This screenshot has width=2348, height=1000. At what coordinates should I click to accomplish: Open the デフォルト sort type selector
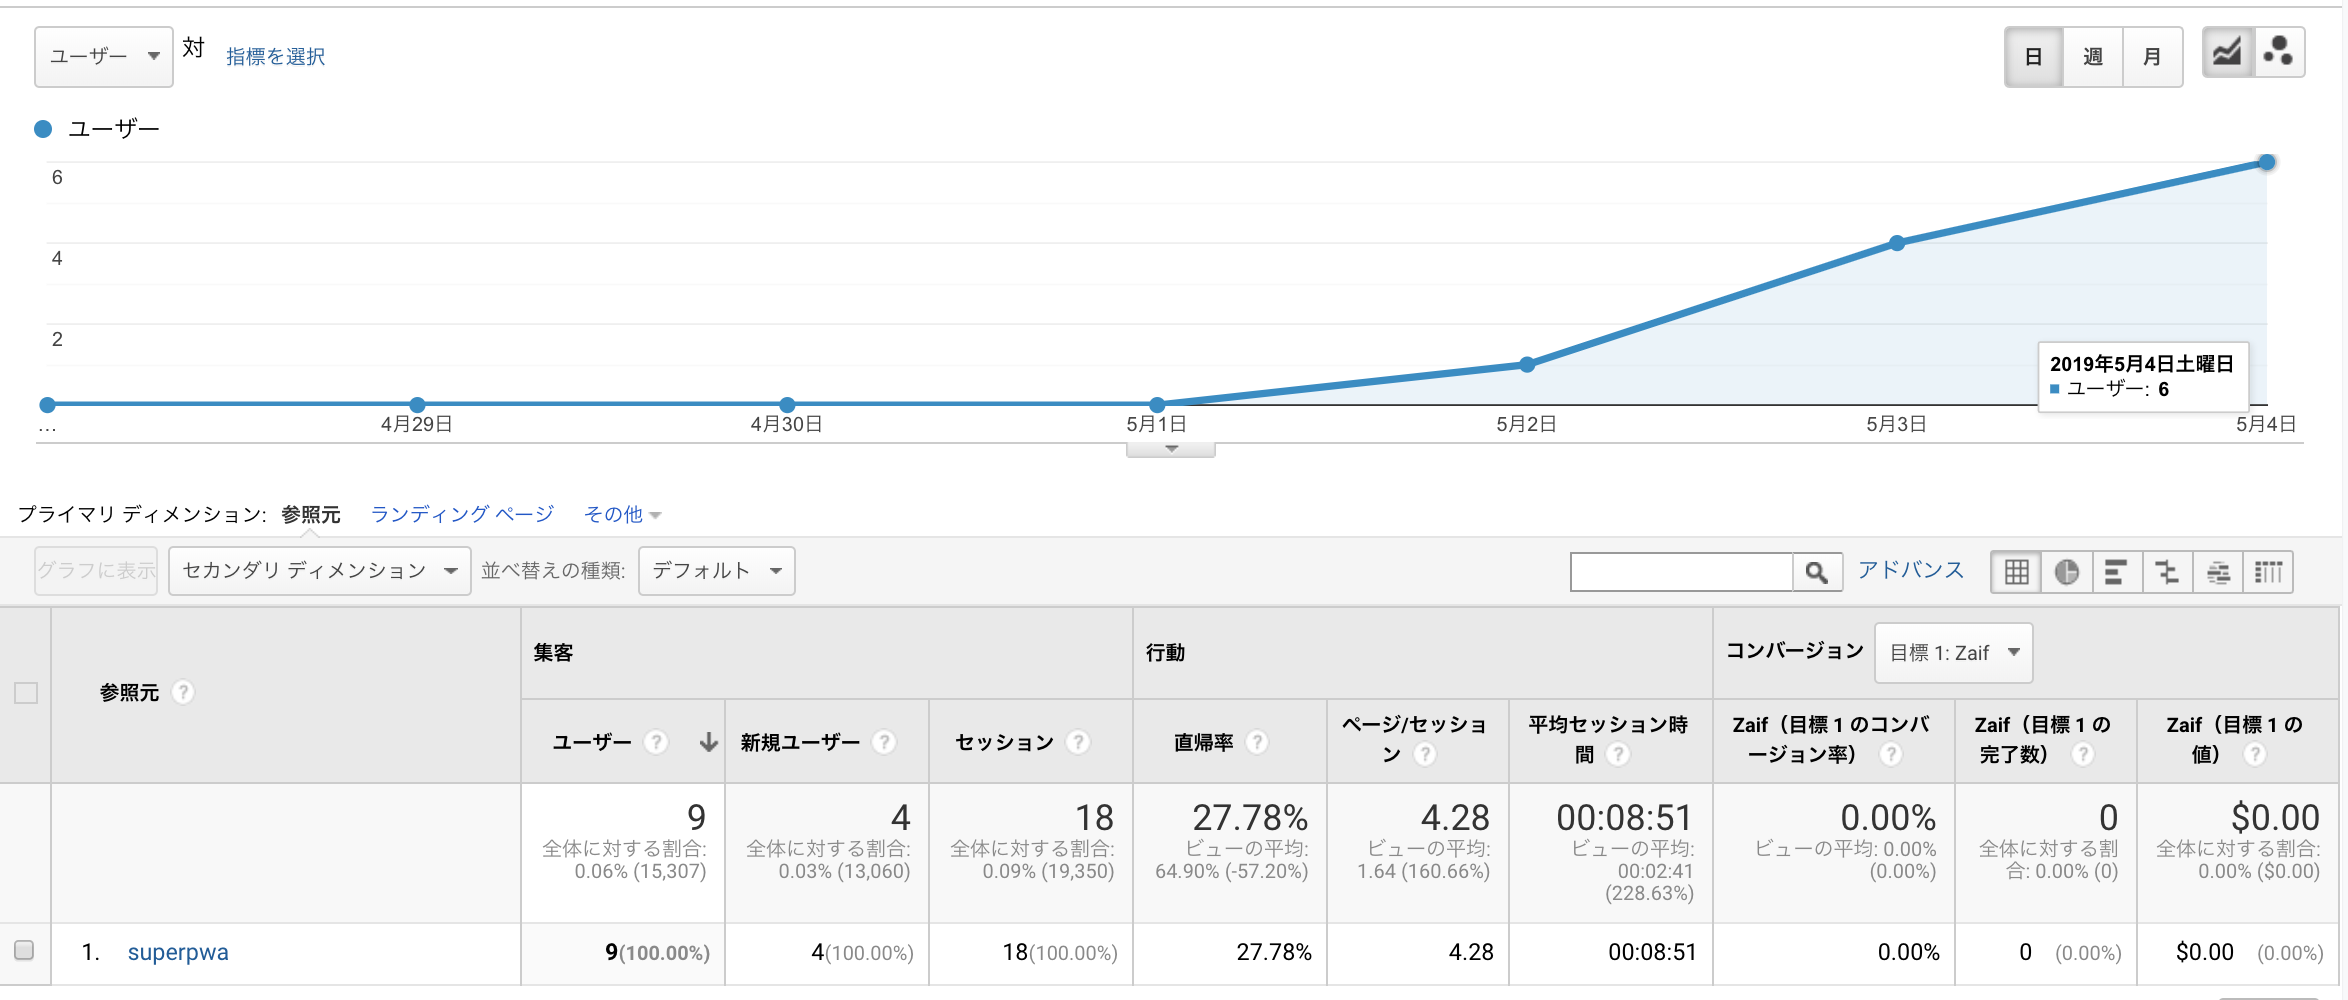click(715, 570)
